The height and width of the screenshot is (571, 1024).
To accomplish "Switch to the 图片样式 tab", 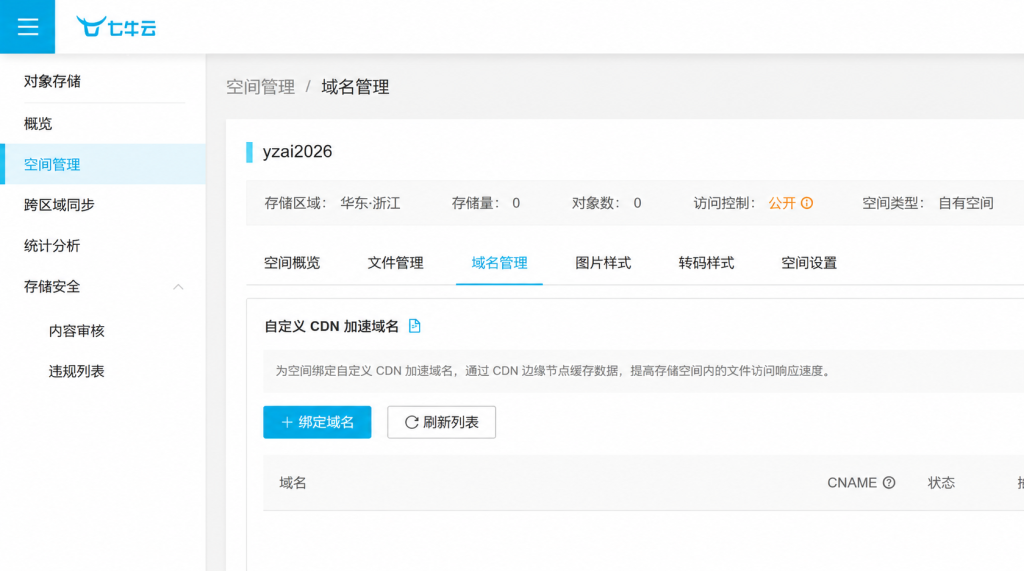I will pyautogui.click(x=603, y=263).
